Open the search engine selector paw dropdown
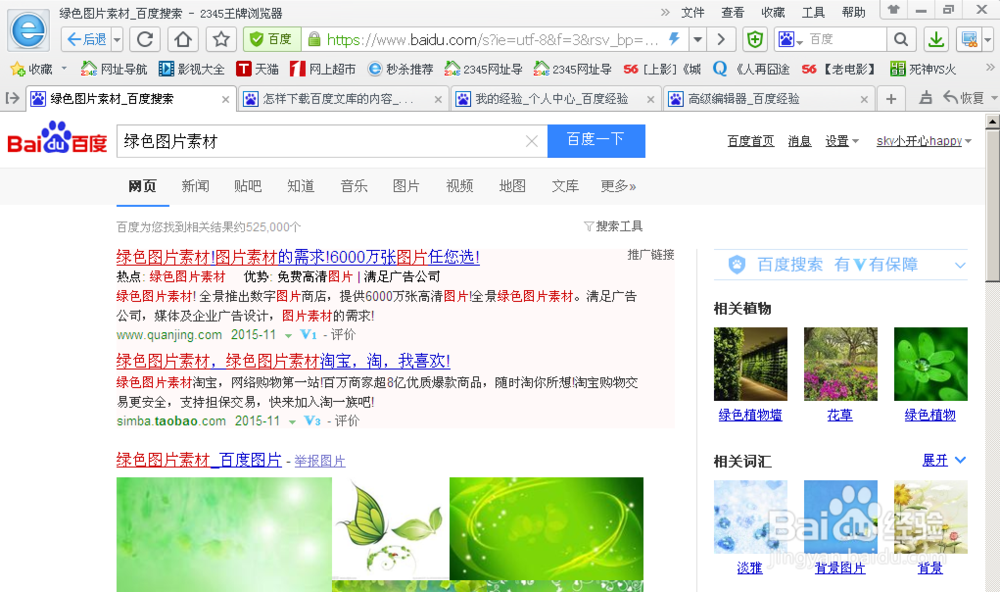This screenshot has width=1000, height=592. (791, 40)
